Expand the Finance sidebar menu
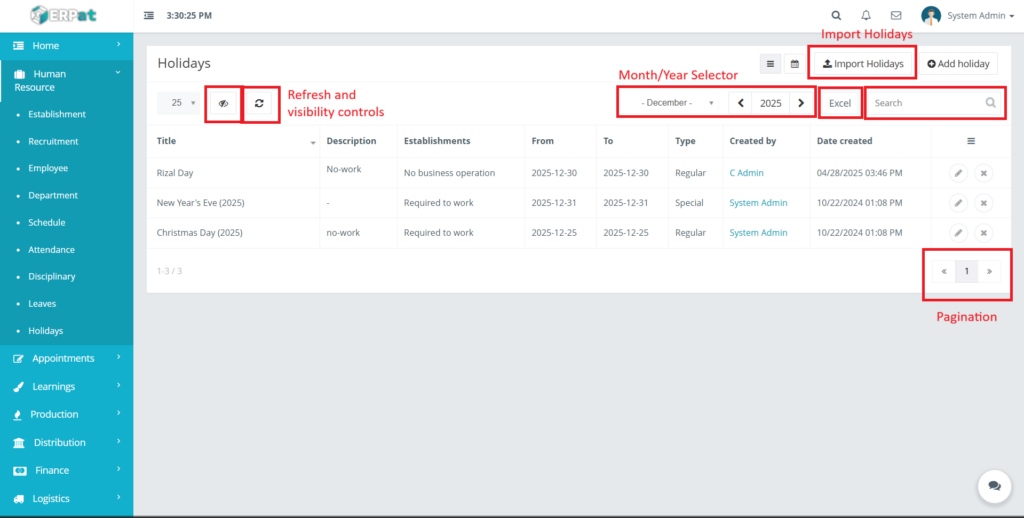The image size is (1024, 518). pos(52,470)
